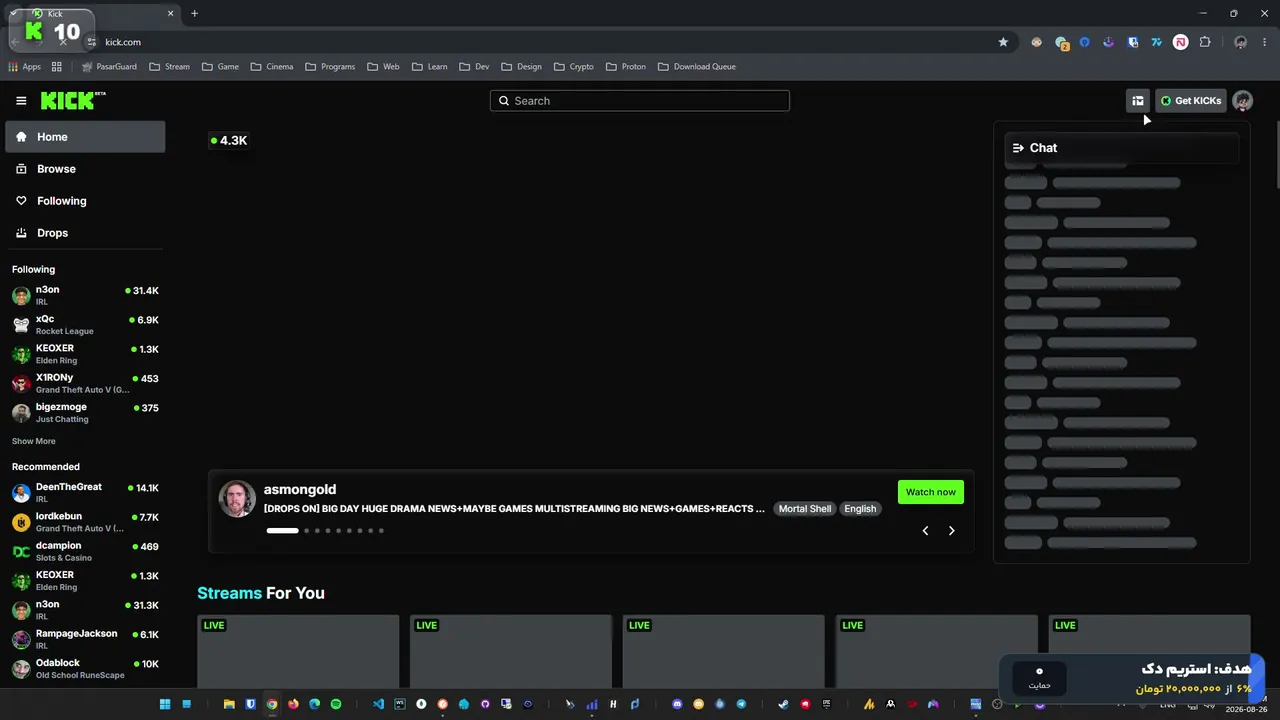The image size is (1280, 720).
Task: Click the RampageJackson channel name
Action: coord(77,634)
